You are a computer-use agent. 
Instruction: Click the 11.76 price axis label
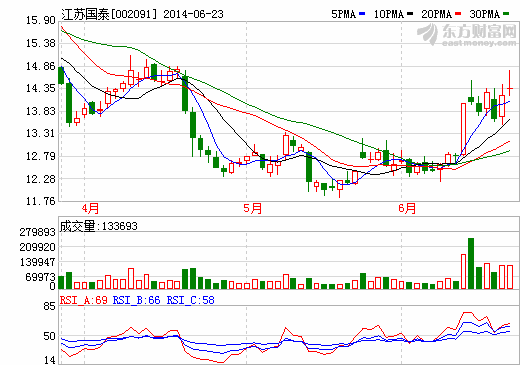click(41, 201)
